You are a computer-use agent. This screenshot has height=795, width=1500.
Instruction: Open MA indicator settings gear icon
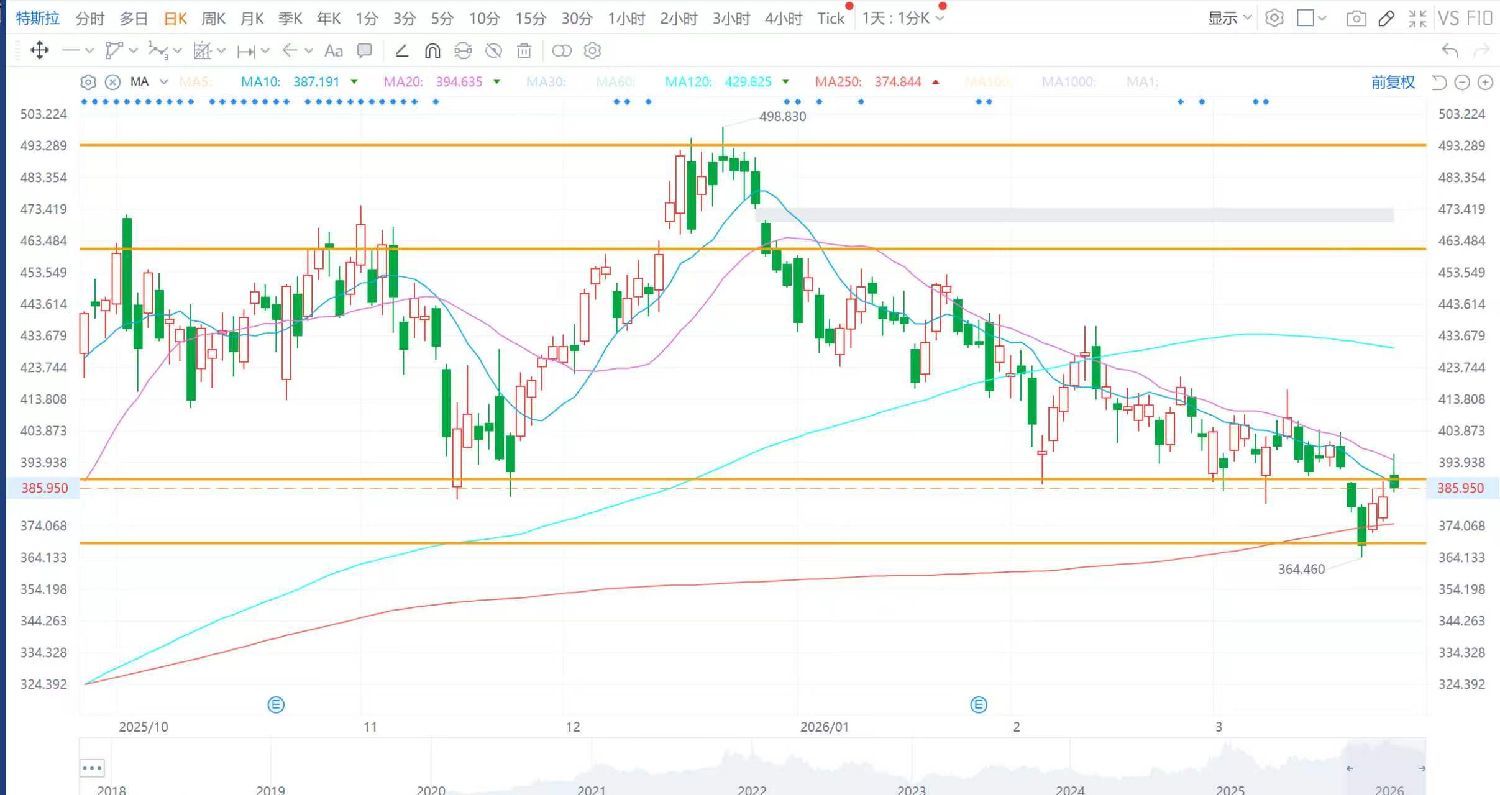(88, 82)
